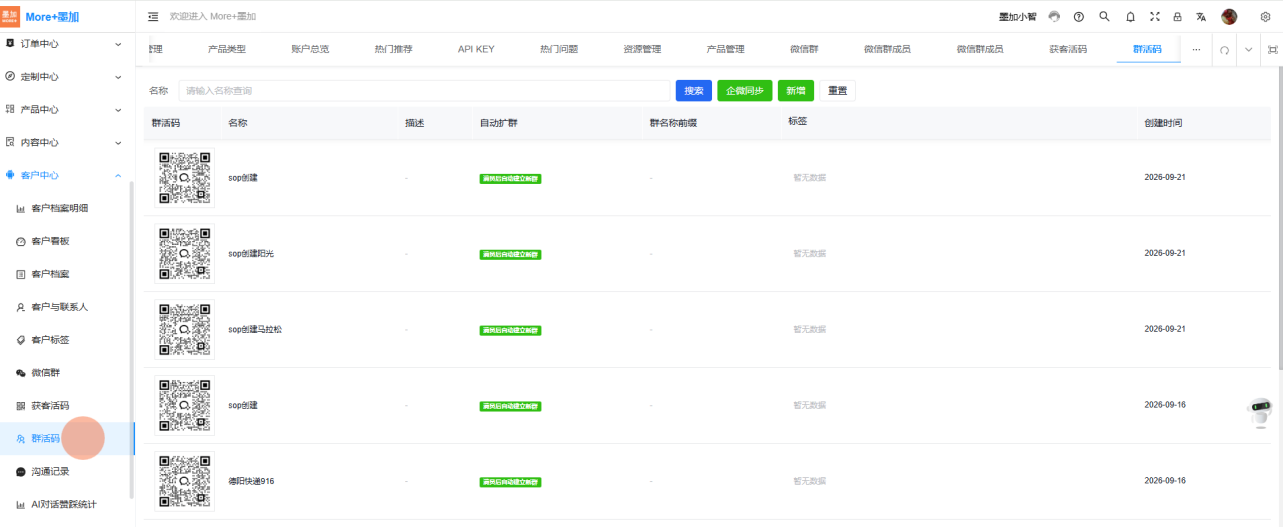Viewport: 1283px width, 527px height.
Task: Open the QR code of sop创建阳光
Action: 185,253
